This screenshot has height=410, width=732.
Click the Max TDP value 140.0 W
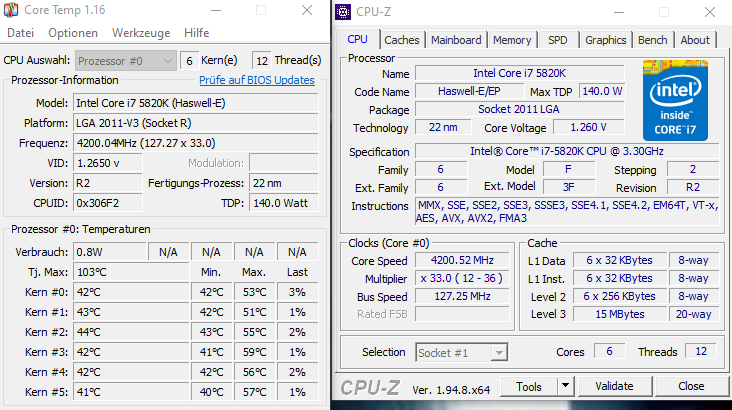pyautogui.click(x=602, y=91)
